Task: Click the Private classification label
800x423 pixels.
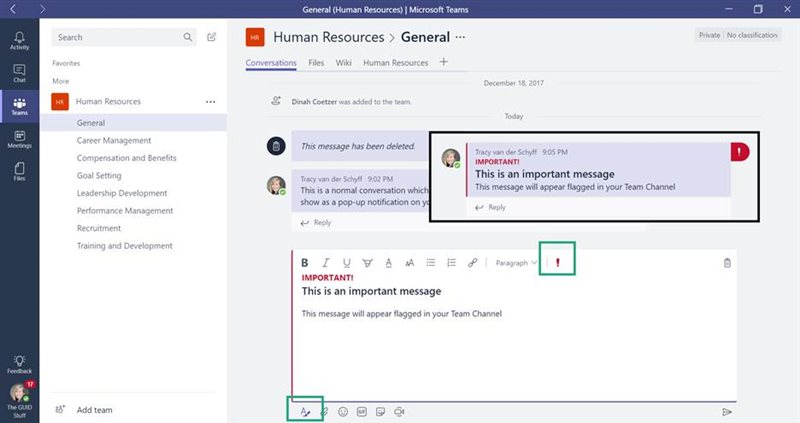Action: click(709, 35)
